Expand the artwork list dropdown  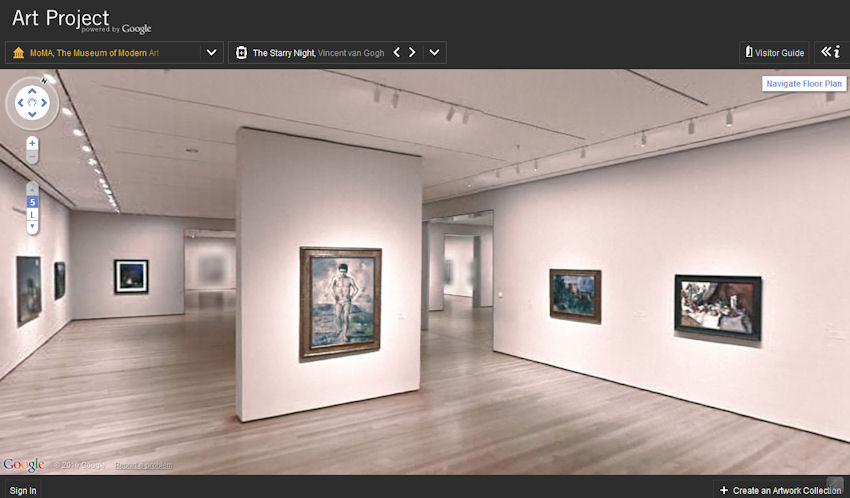[x=434, y=53]
